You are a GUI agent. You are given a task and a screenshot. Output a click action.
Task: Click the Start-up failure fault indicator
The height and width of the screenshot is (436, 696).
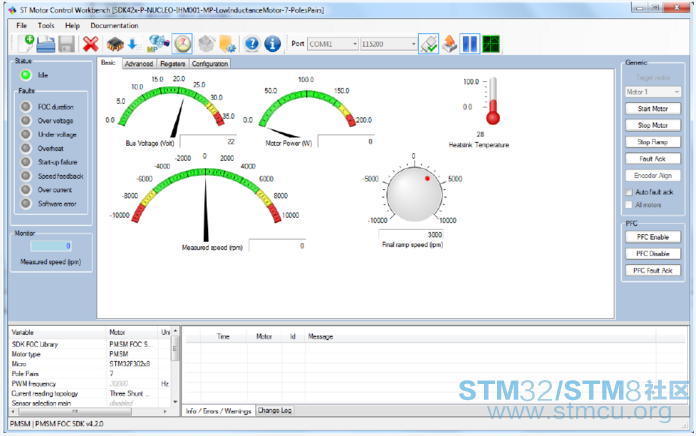(x=26, y=162)
